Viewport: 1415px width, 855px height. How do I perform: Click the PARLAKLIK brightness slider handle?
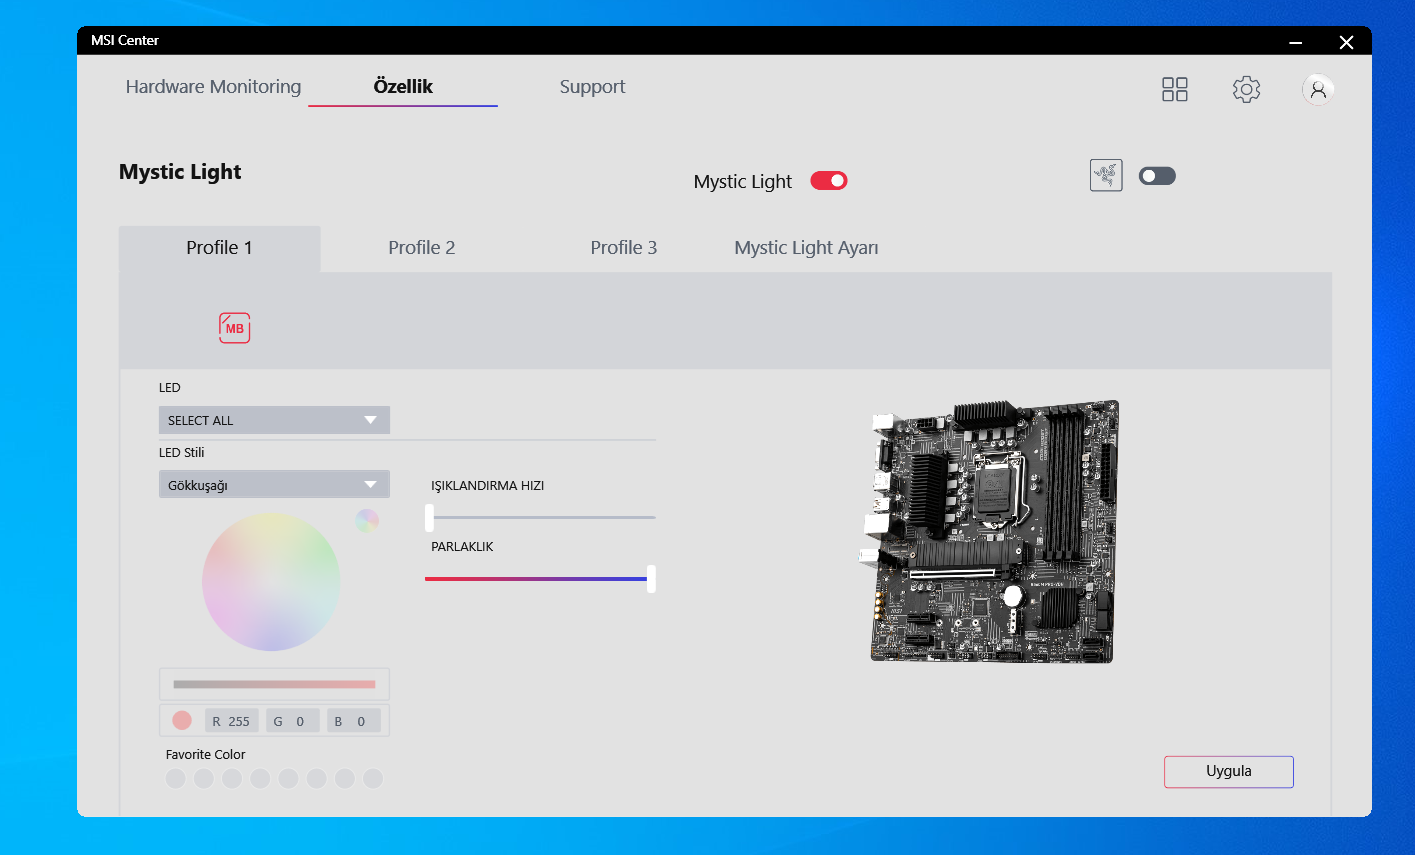click(651, 579)
